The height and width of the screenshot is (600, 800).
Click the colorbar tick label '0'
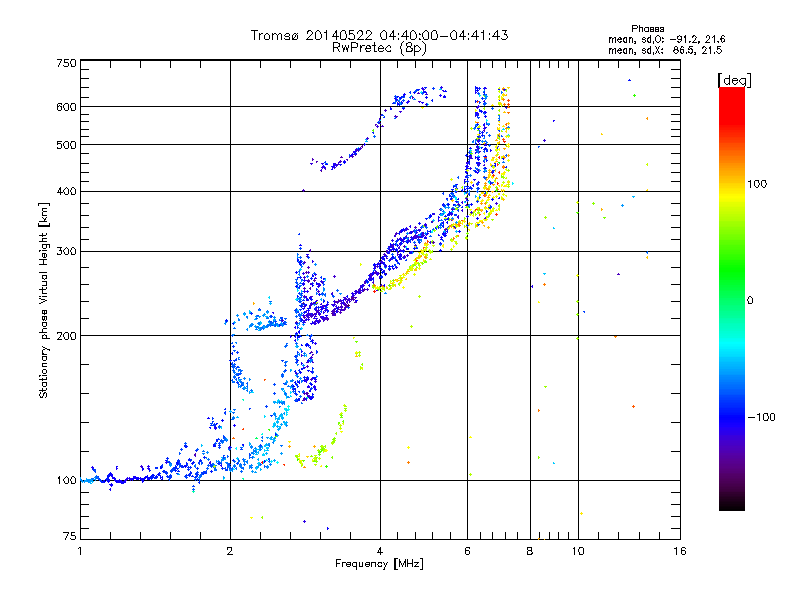coord(750,300)
